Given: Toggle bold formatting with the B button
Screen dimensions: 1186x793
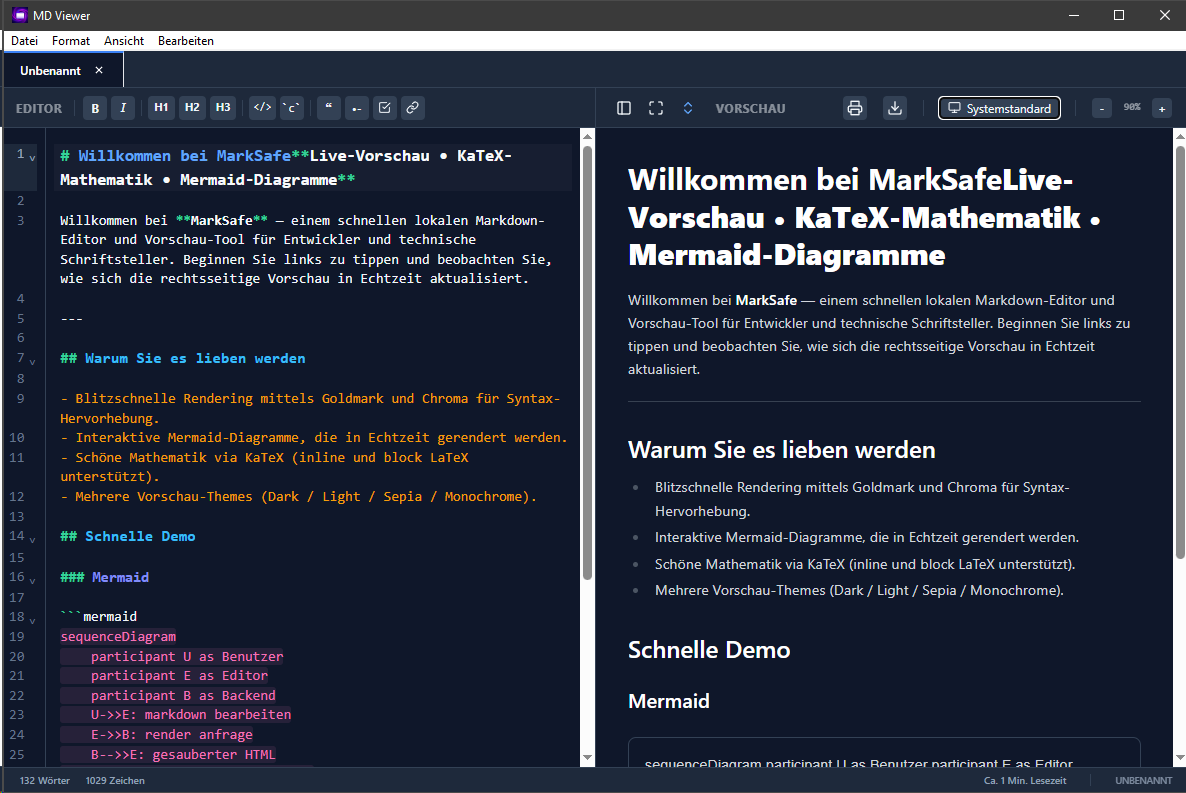Looking at the screenshot, I should click(95, 108).
